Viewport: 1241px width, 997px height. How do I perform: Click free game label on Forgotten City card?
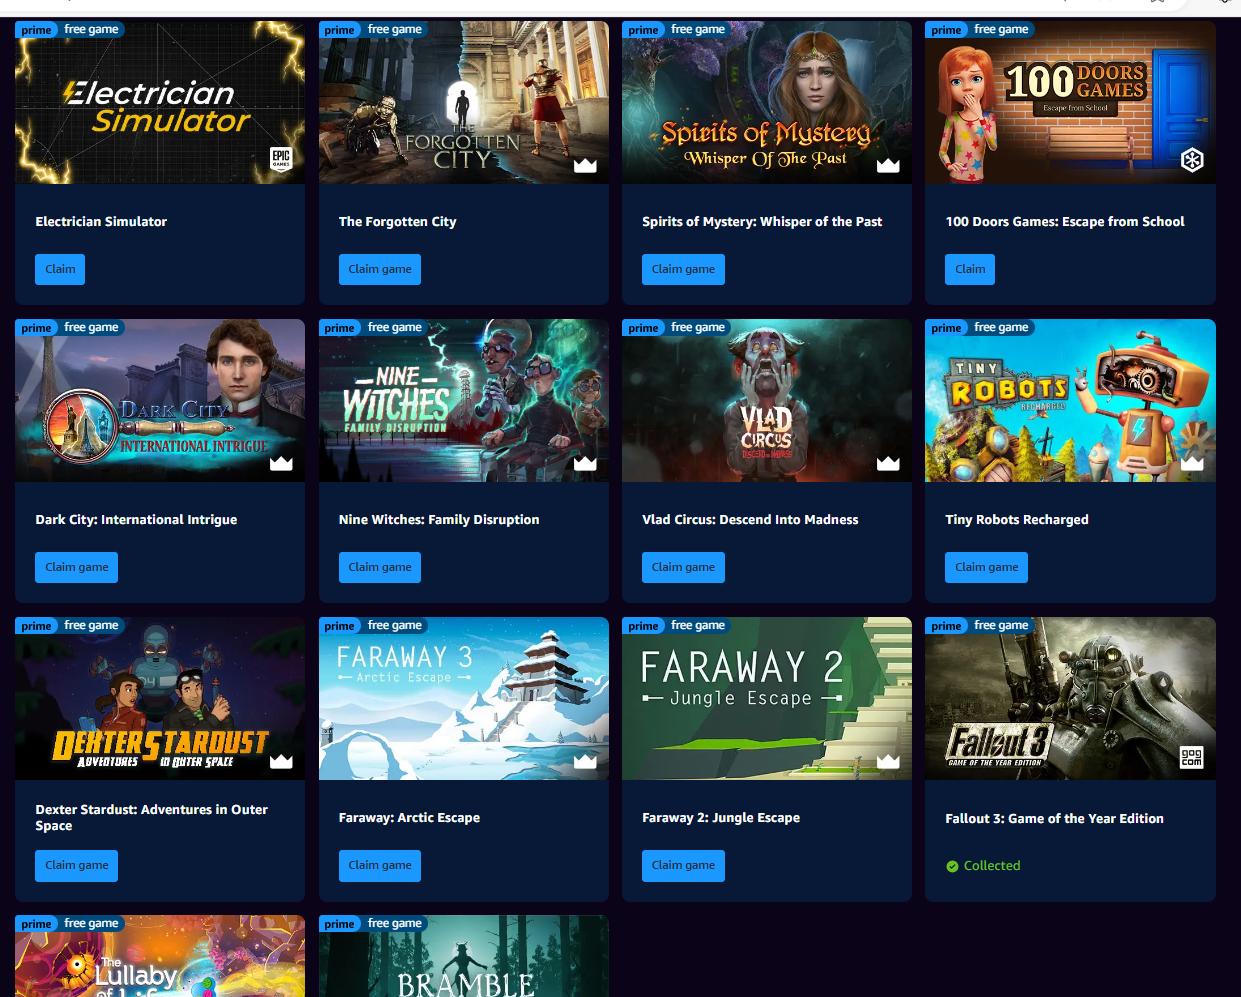point(395,30)
